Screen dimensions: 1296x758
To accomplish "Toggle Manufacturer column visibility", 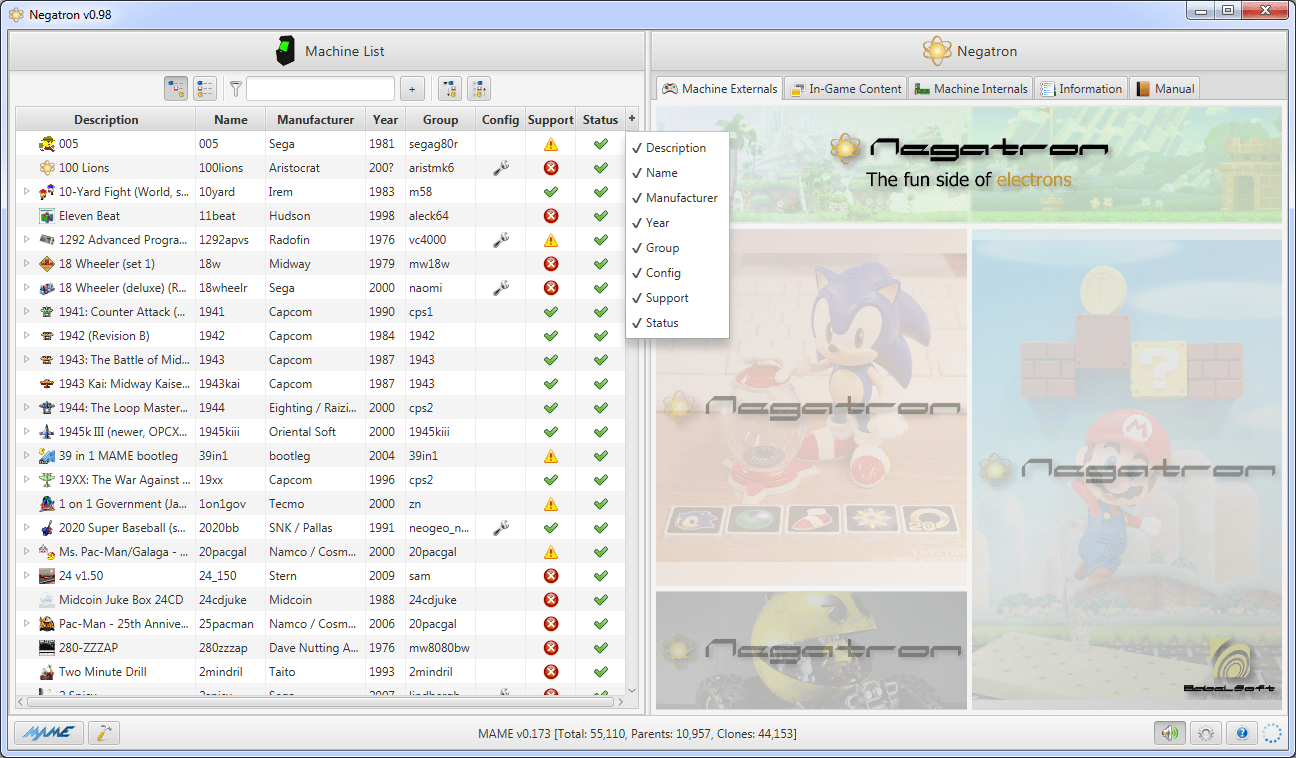I will (x=675, y=198).
